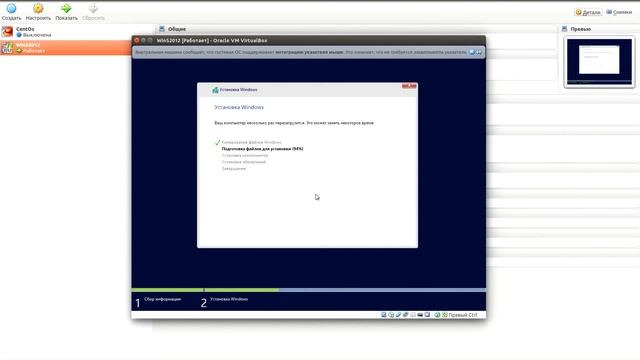
Task: Click the Создать (create VM) toolbar icon
Action: [x=11, y=8]
